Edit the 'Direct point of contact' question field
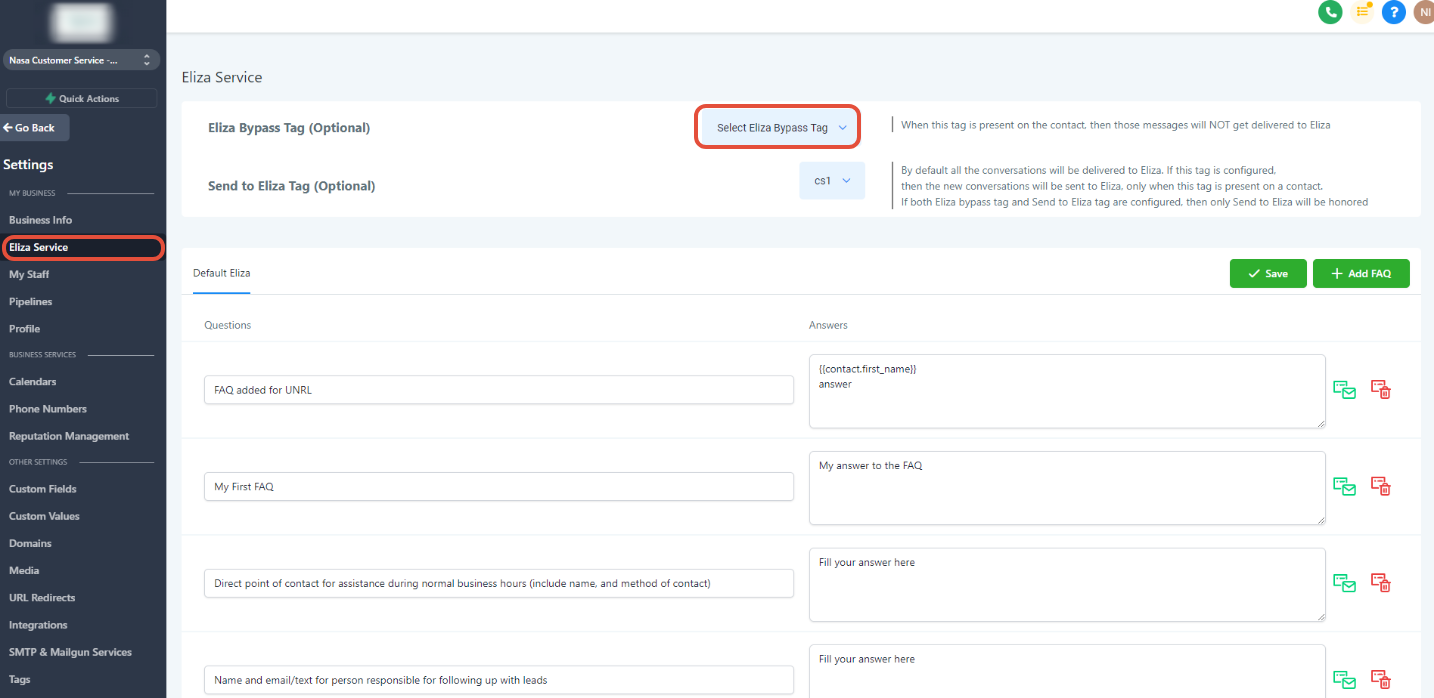The width and height of the screenshot is (1434, 698). pos(499,583)
